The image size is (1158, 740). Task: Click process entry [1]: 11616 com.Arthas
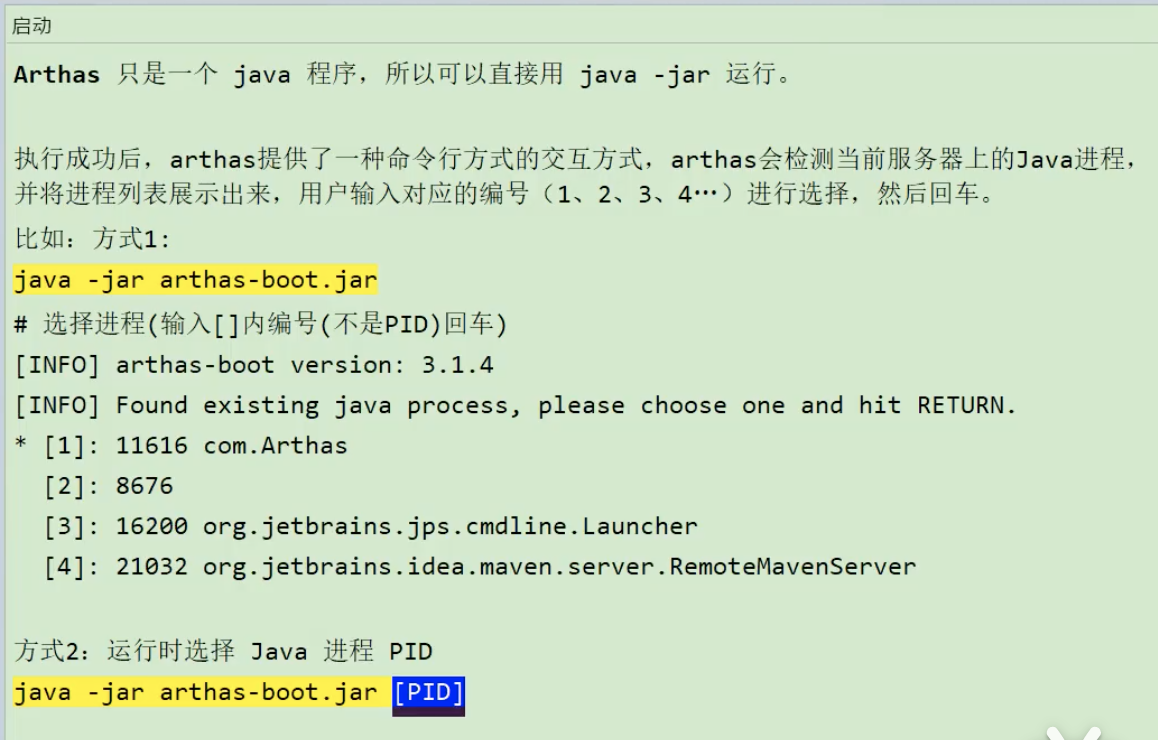point(181,445)
